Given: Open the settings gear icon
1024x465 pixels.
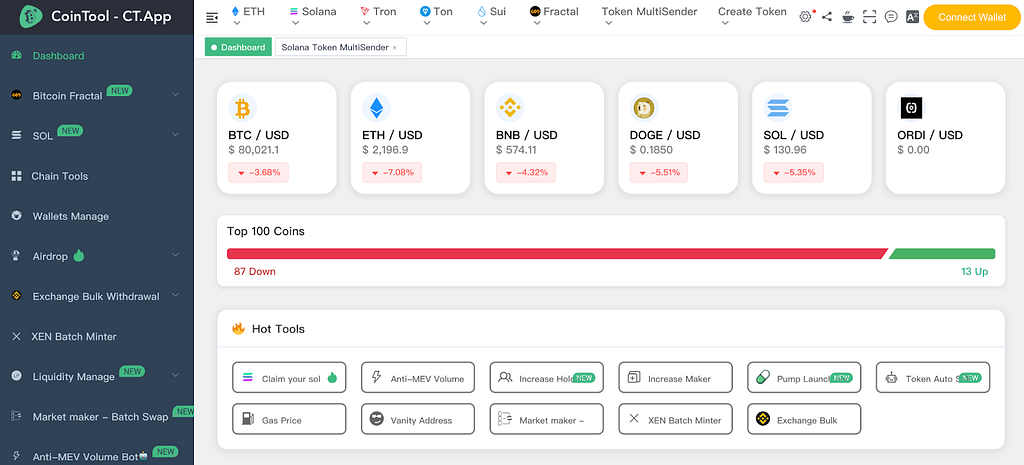Looking at the screenshot, I should tap(805, 17).
